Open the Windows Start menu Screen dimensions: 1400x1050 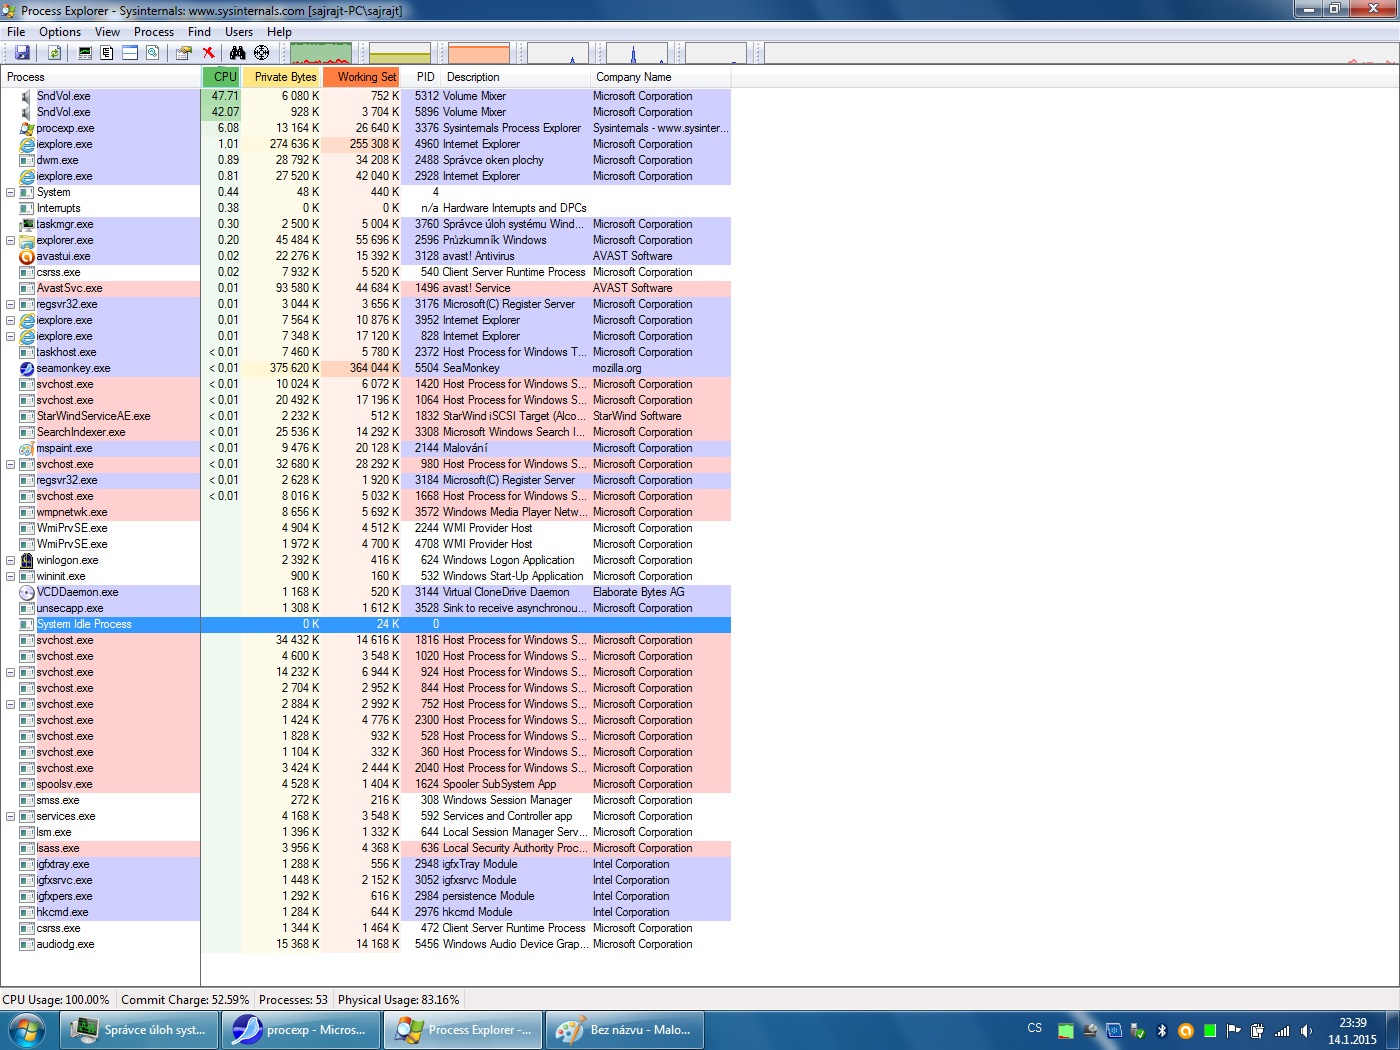point(26,1030)
